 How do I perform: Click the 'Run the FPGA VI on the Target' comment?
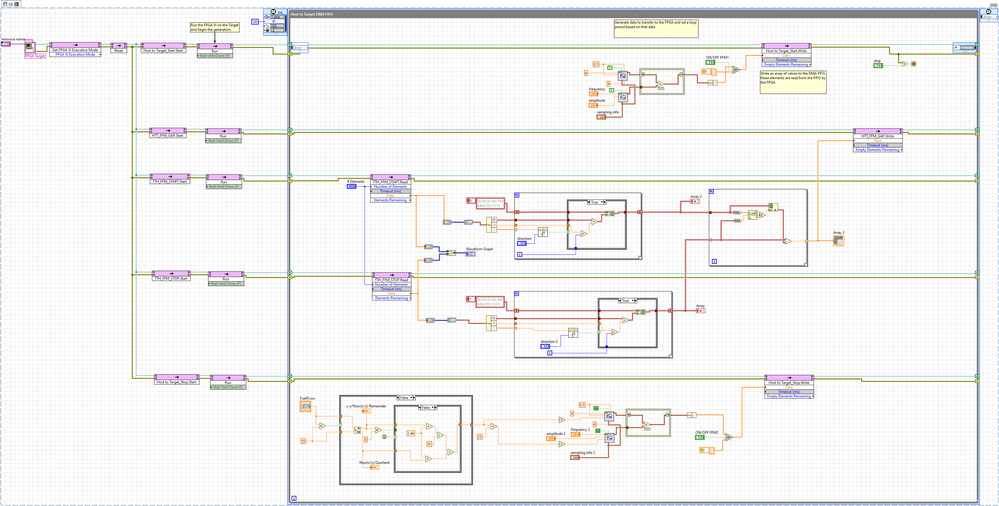coord(215,27)
